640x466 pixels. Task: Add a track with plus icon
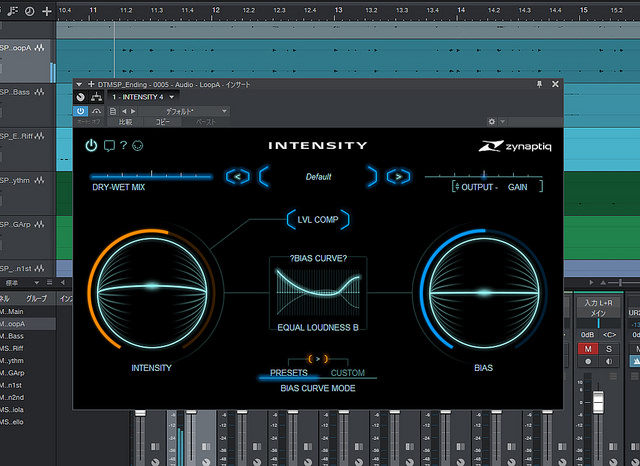click(x=47, y=11)
